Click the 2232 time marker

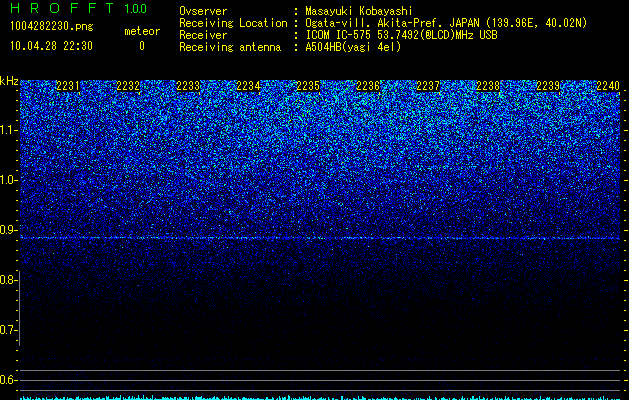(x=128, y=86)
